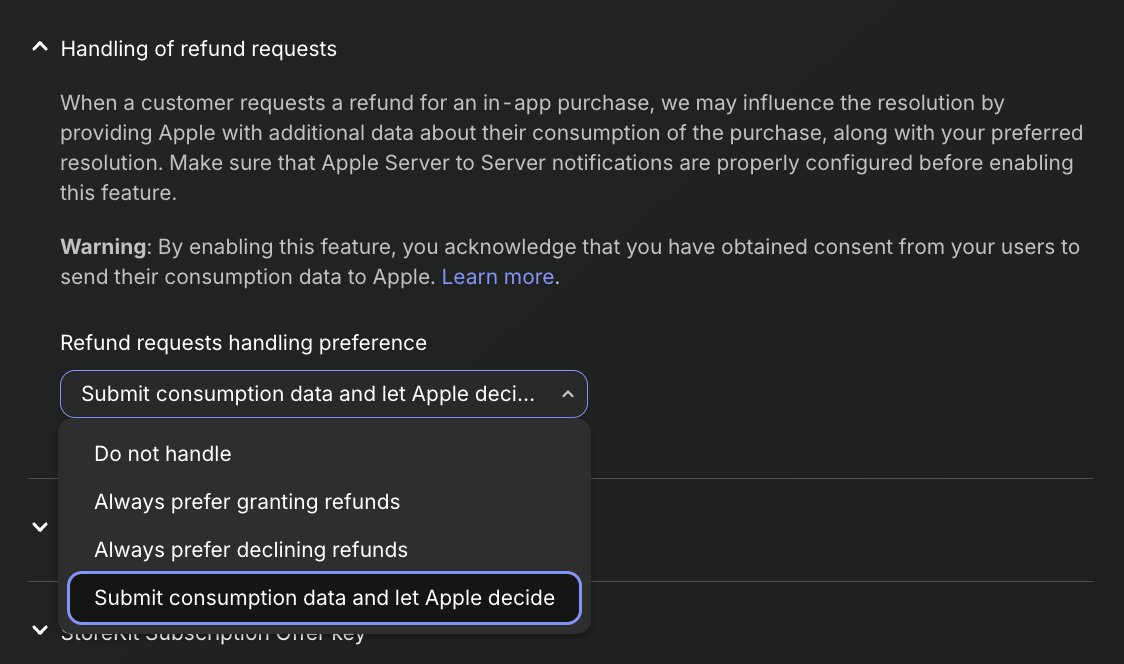The width and height of the screenshot is (1124, 664).
Task: Choose Always prefer declining refunds
Action: coord(251,550)
